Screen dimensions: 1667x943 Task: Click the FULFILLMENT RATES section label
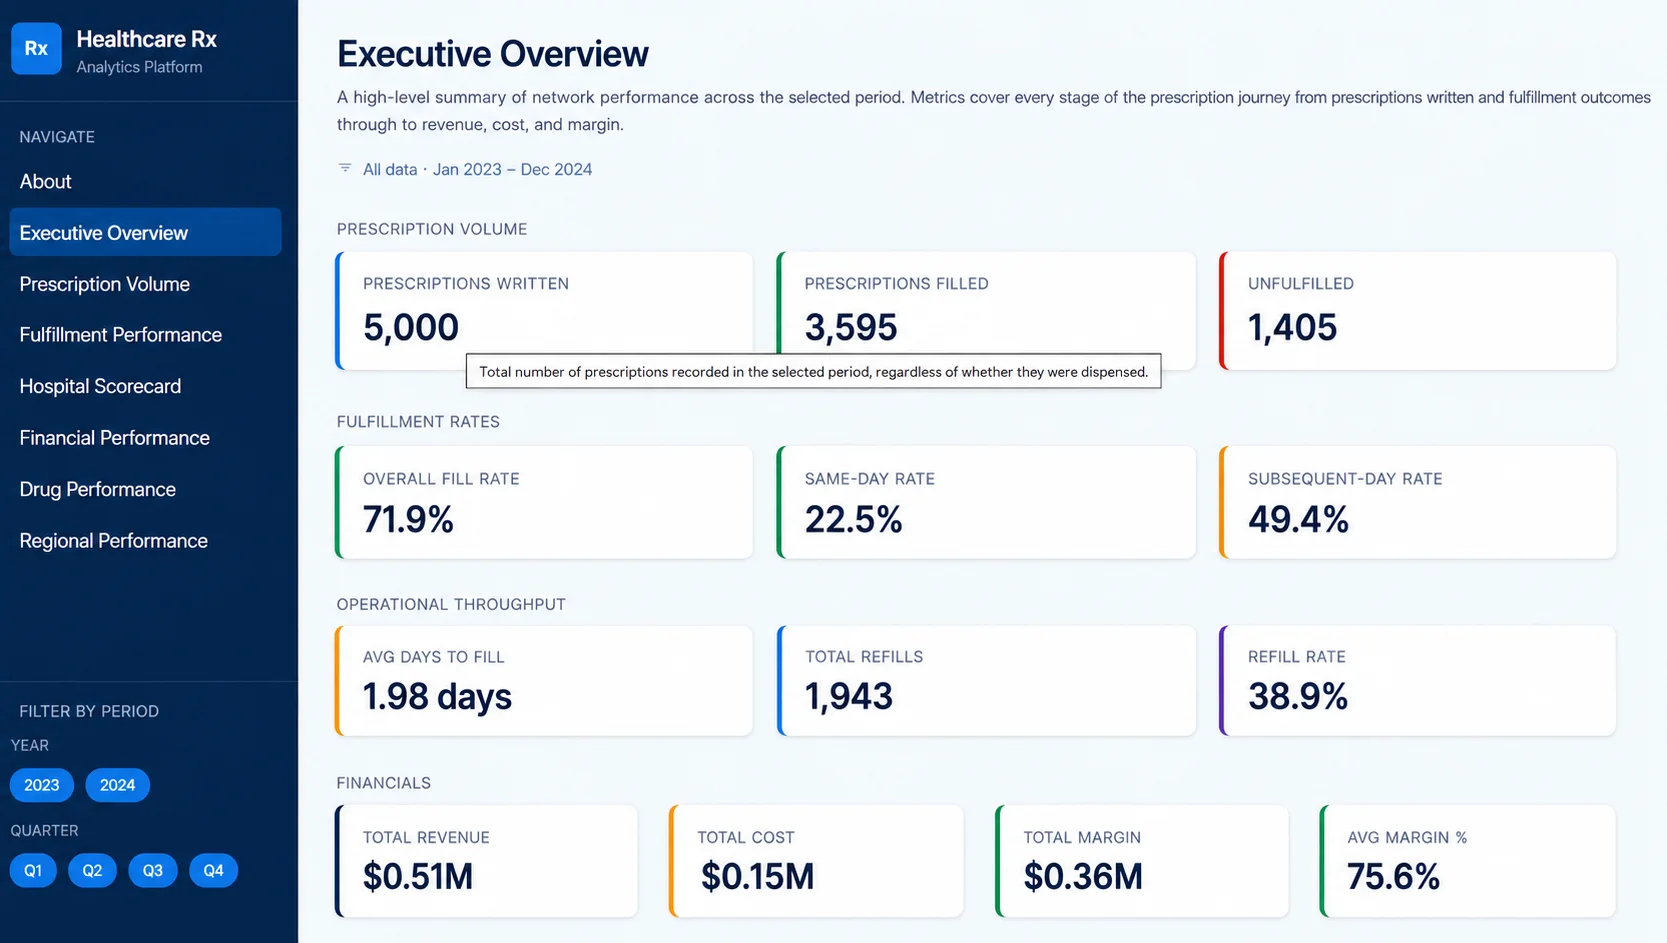(418, 422)
